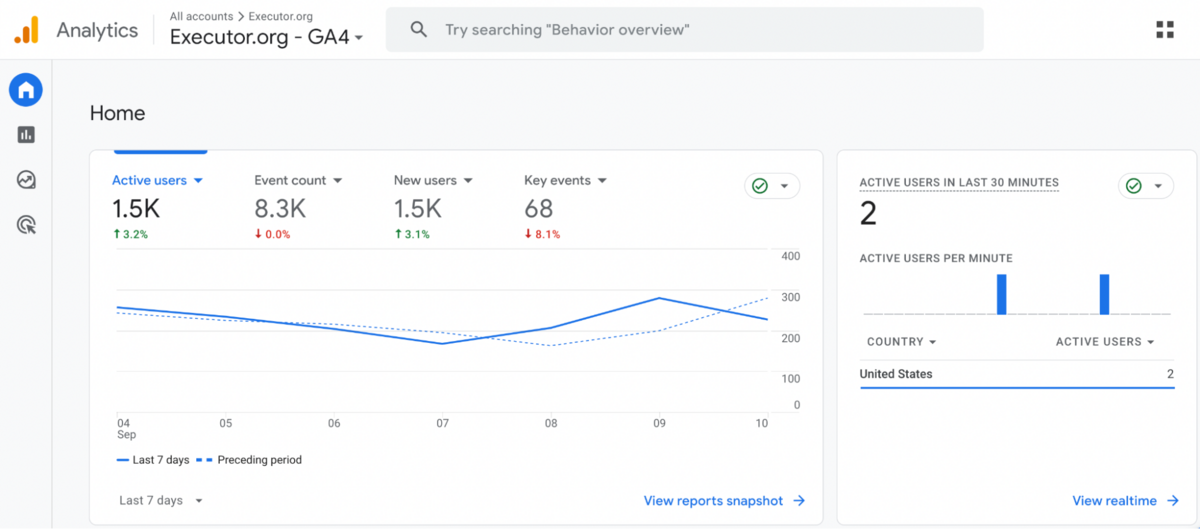1200x529 pixels.
Task: Click the 3.2% increase indicator
Action: pyautogui.click(x=130, y=234)
